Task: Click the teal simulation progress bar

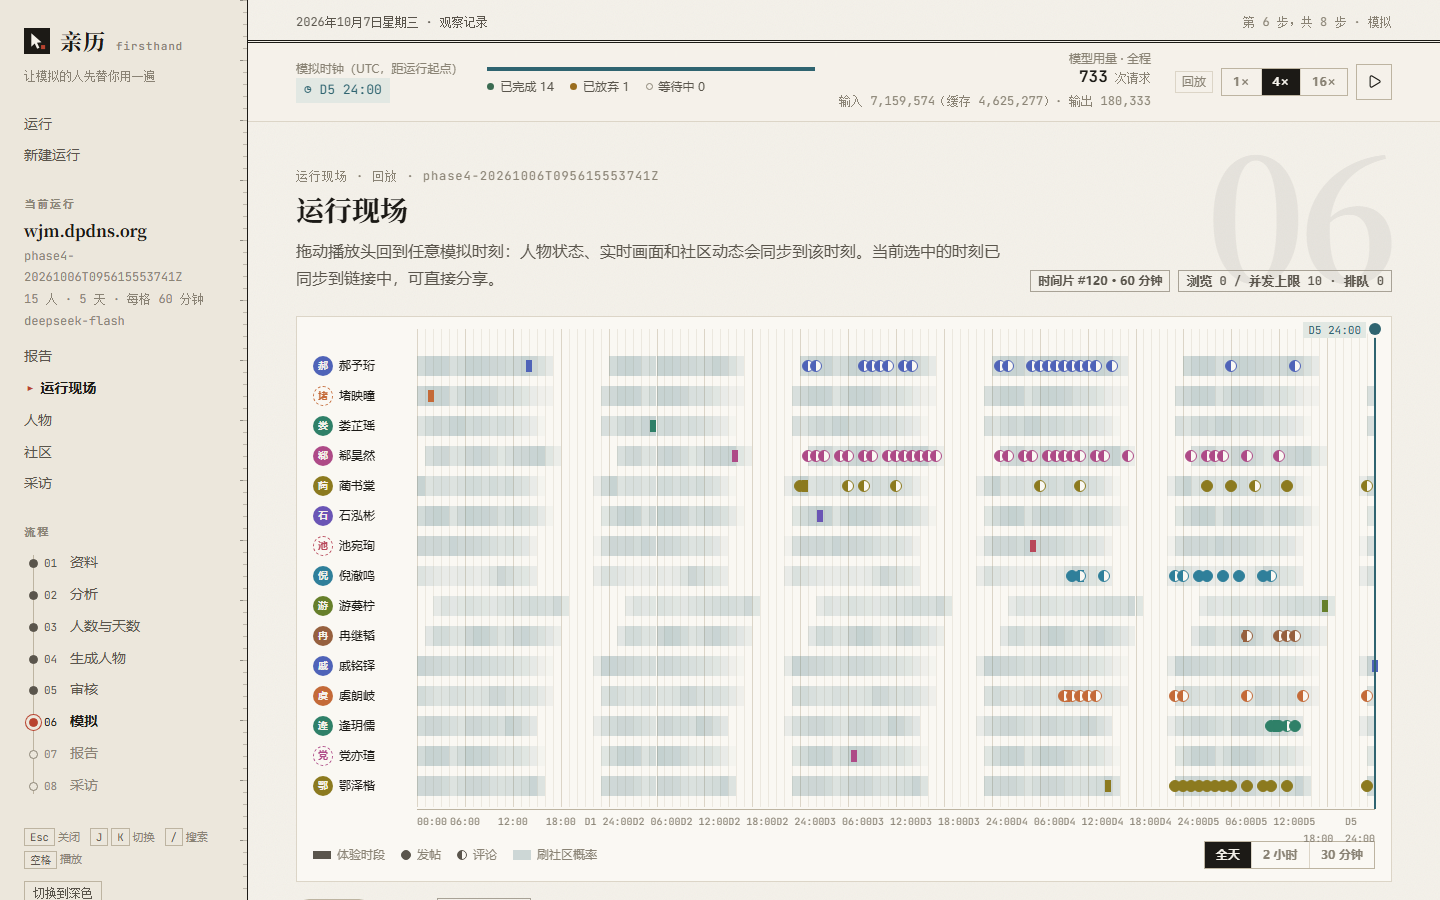Action: (651, 69)
